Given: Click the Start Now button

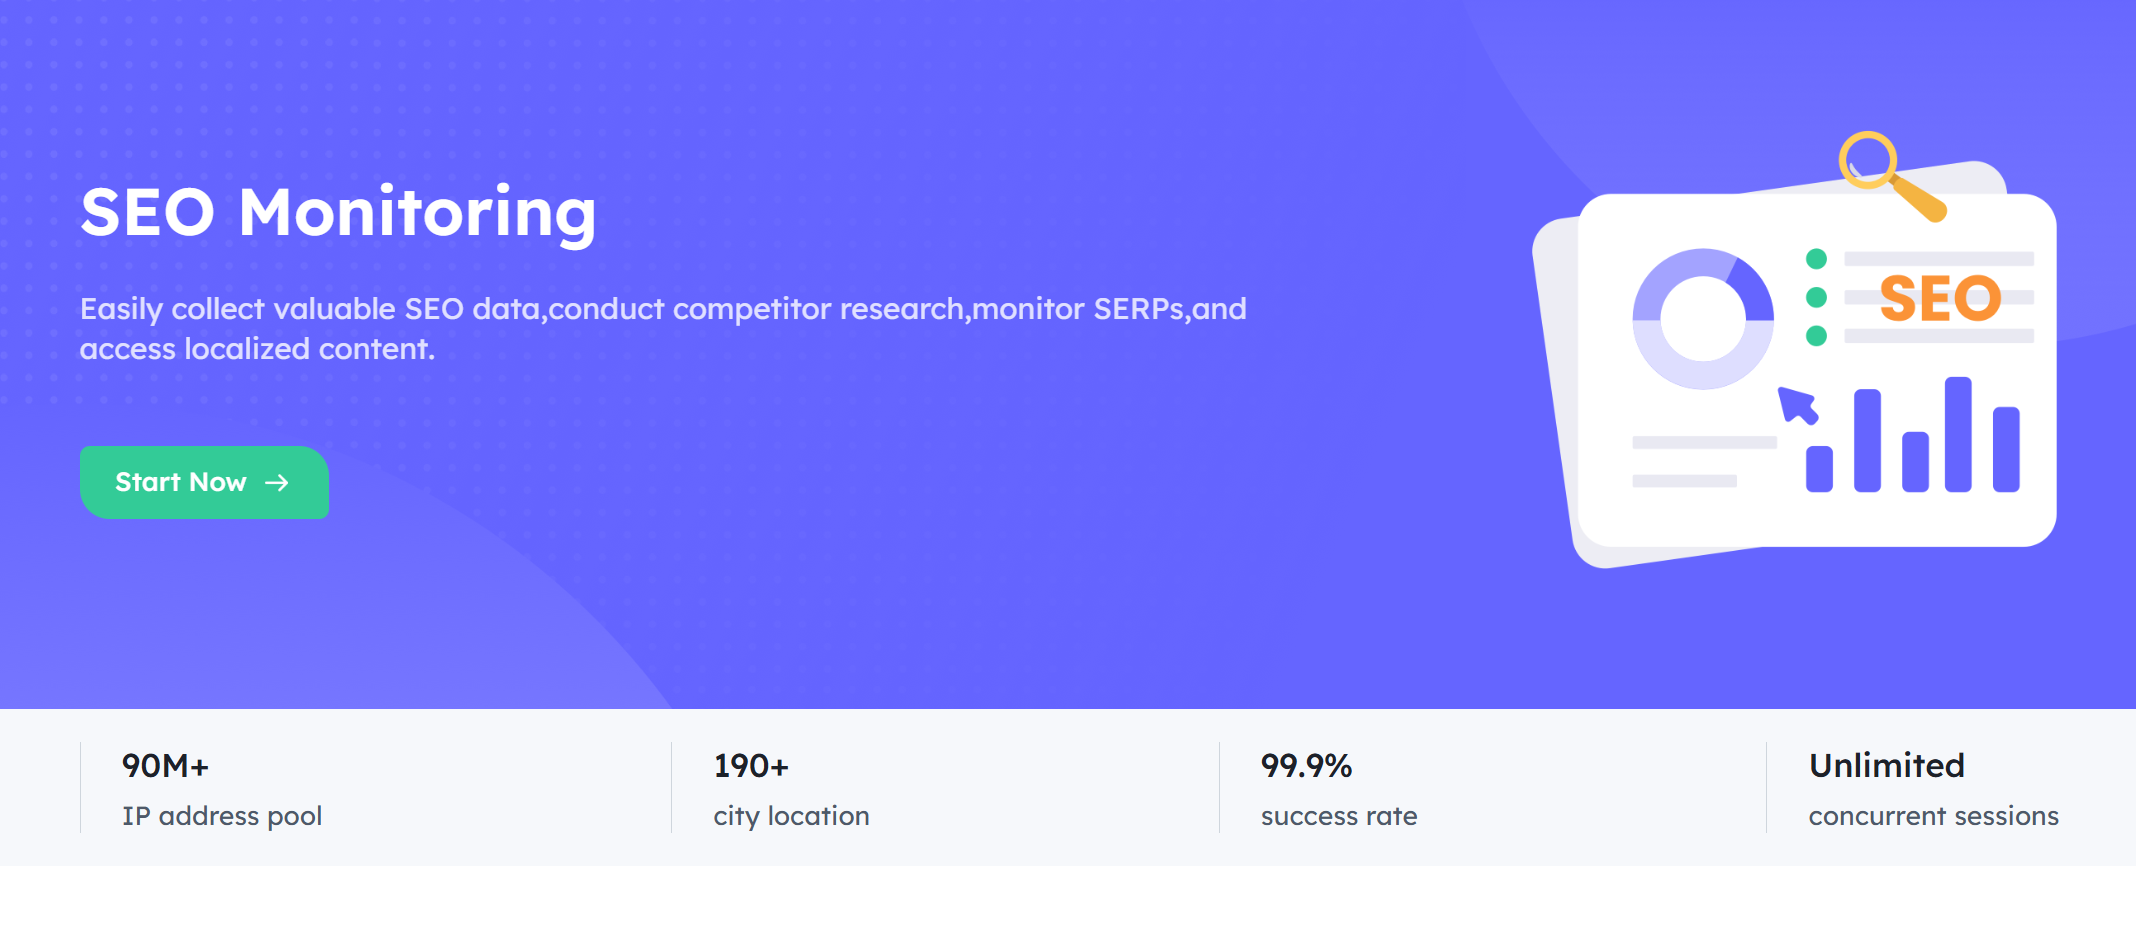Looking at the screenshot, I should pyautogui.click(x=204, y=482).
